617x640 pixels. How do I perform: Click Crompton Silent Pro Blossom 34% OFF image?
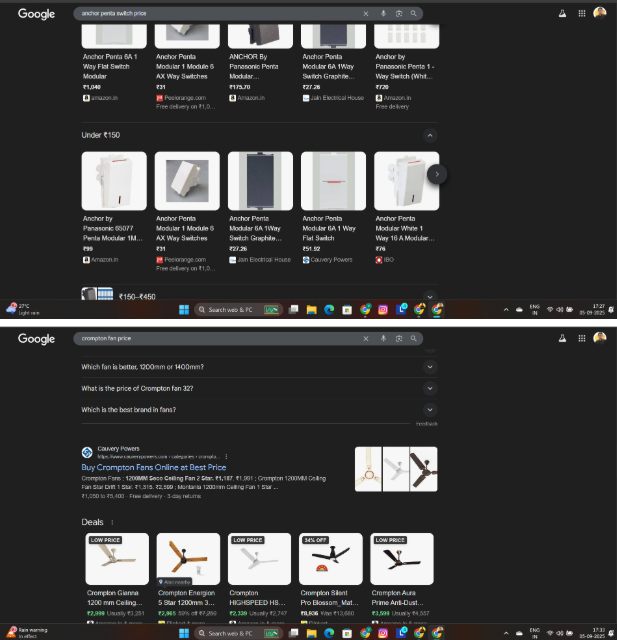pyautogui.click(x=331, y=559)
